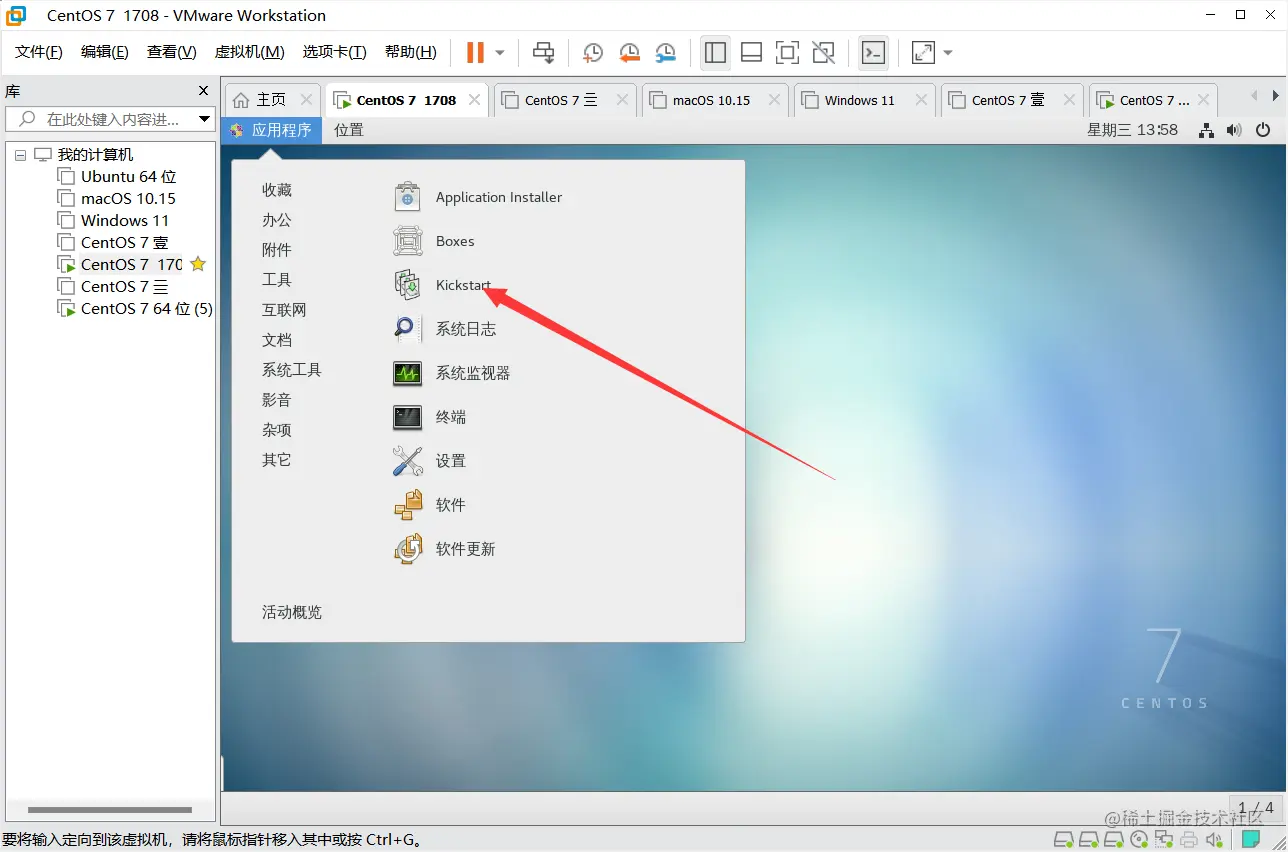Viewport: 1288px width, 852px height.
Task: Open the 选项卡(T) menu
Action: (x=335, y=52)
